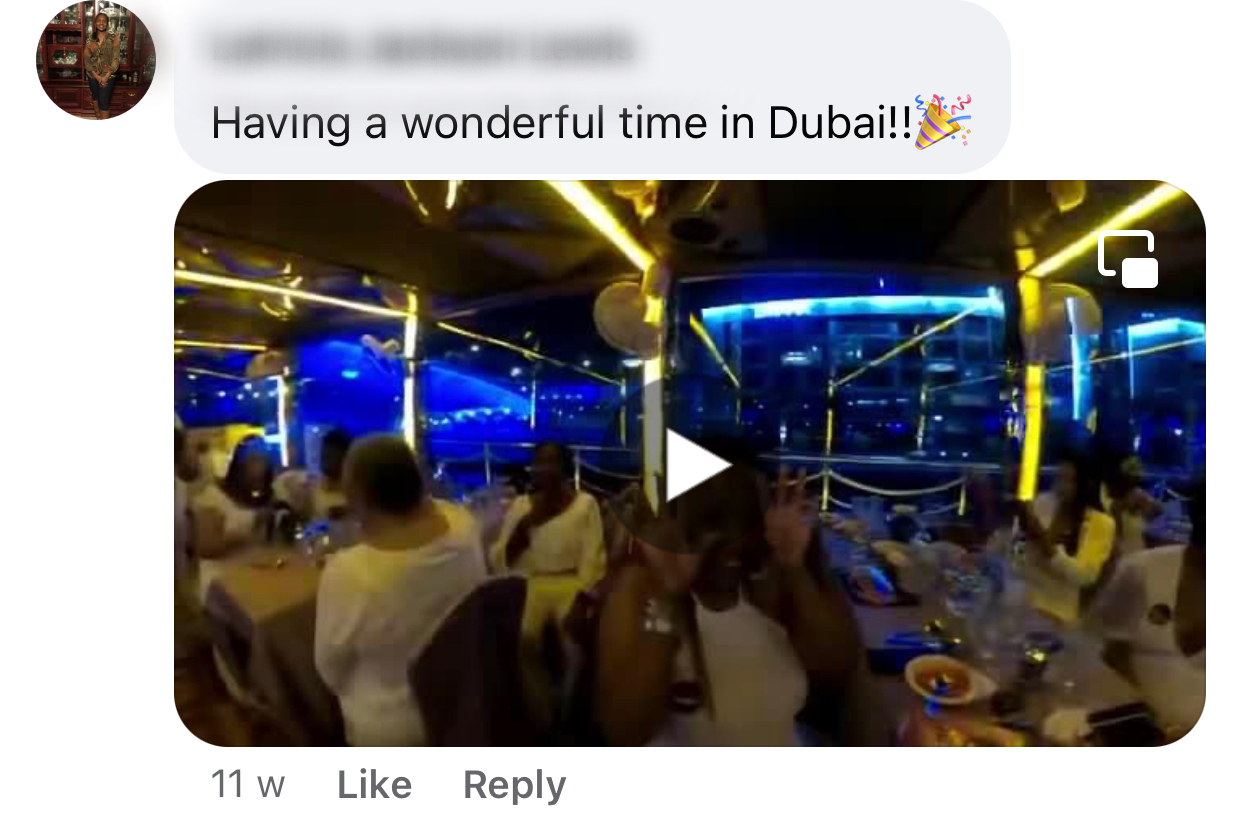Screen dimensions: 1242x815
Task: Like the Dubai comment
Action: tap(374, 785)
